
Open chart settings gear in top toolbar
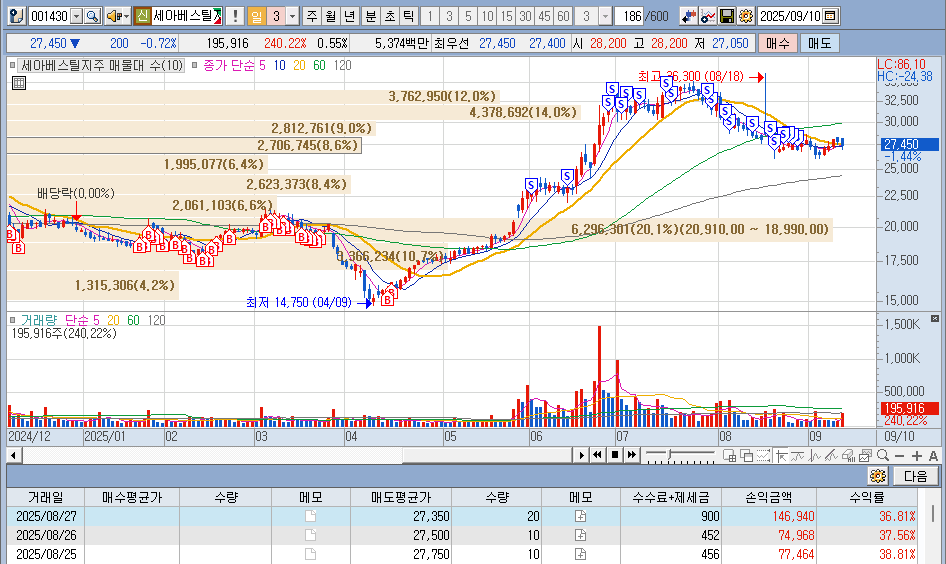(x=746, y=16)
